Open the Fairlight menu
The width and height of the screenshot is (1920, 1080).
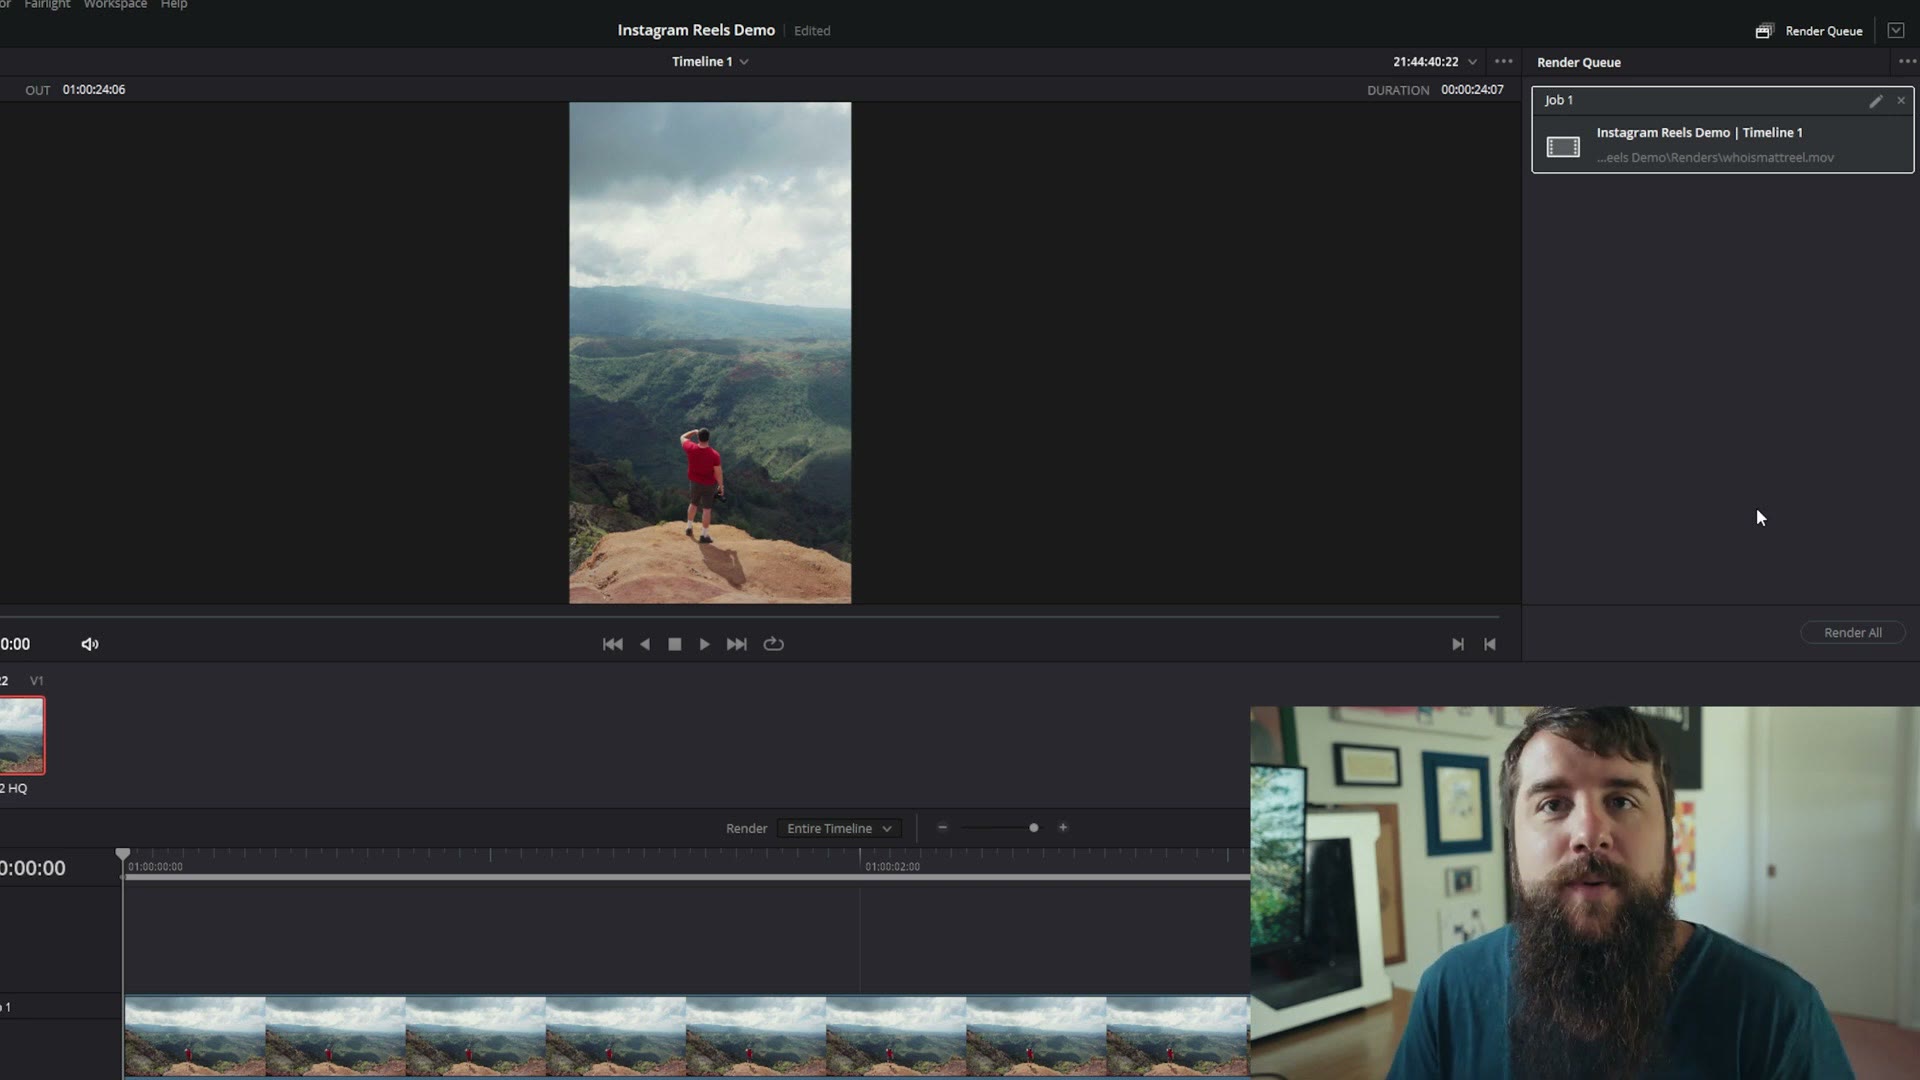click(47, 5)
